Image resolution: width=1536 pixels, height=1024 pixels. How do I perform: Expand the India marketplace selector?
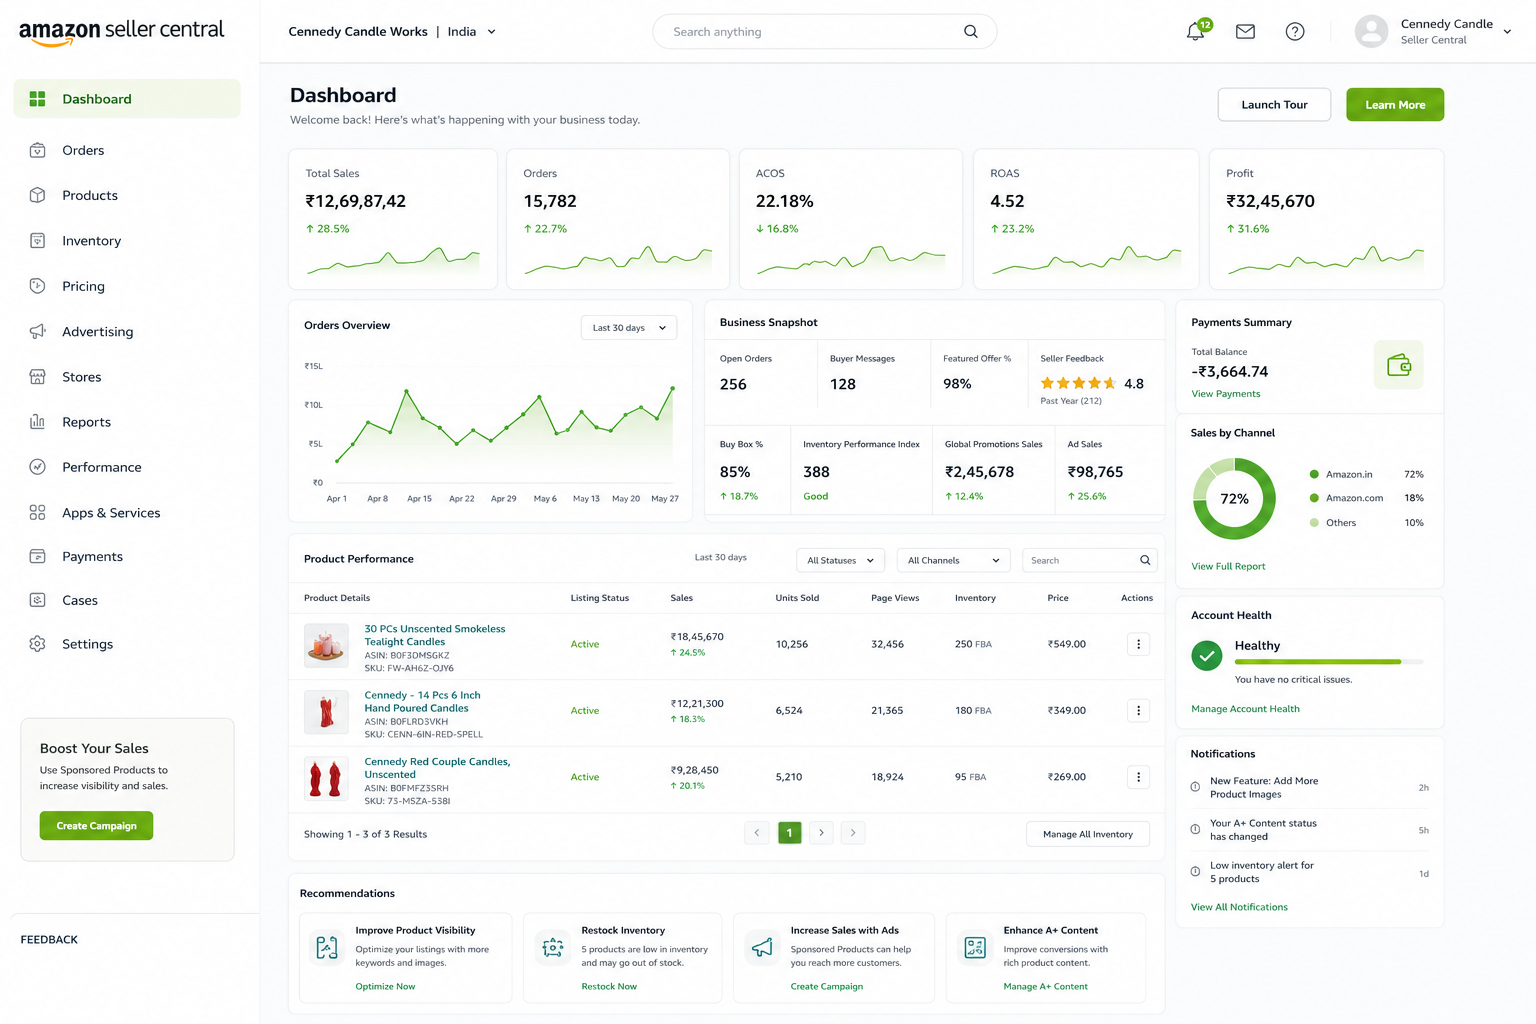click(472, 32)
